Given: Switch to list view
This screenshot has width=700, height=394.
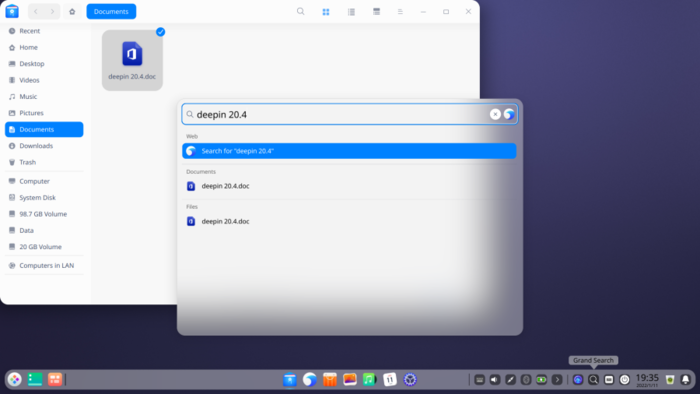Looking at the screenshot, I should [x=351, y=12].
